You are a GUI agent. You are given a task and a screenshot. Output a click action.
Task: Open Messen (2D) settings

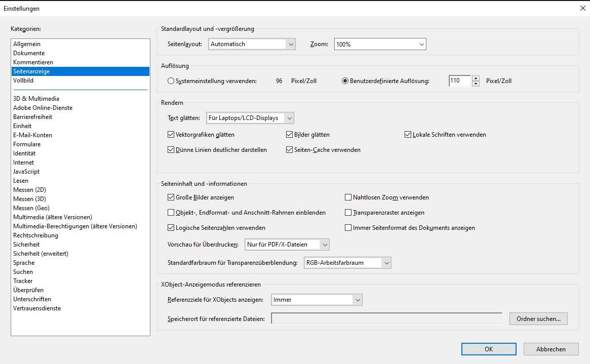[30, 190]
